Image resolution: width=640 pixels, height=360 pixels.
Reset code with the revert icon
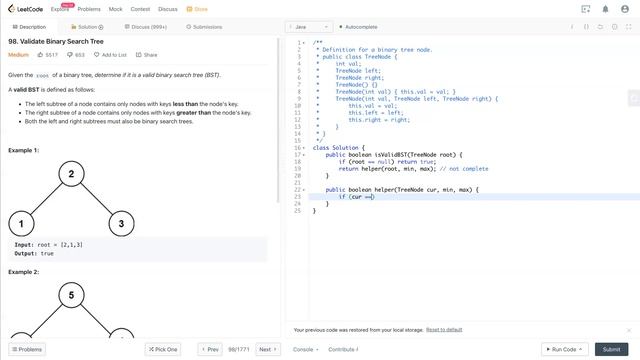coord(600,27)
